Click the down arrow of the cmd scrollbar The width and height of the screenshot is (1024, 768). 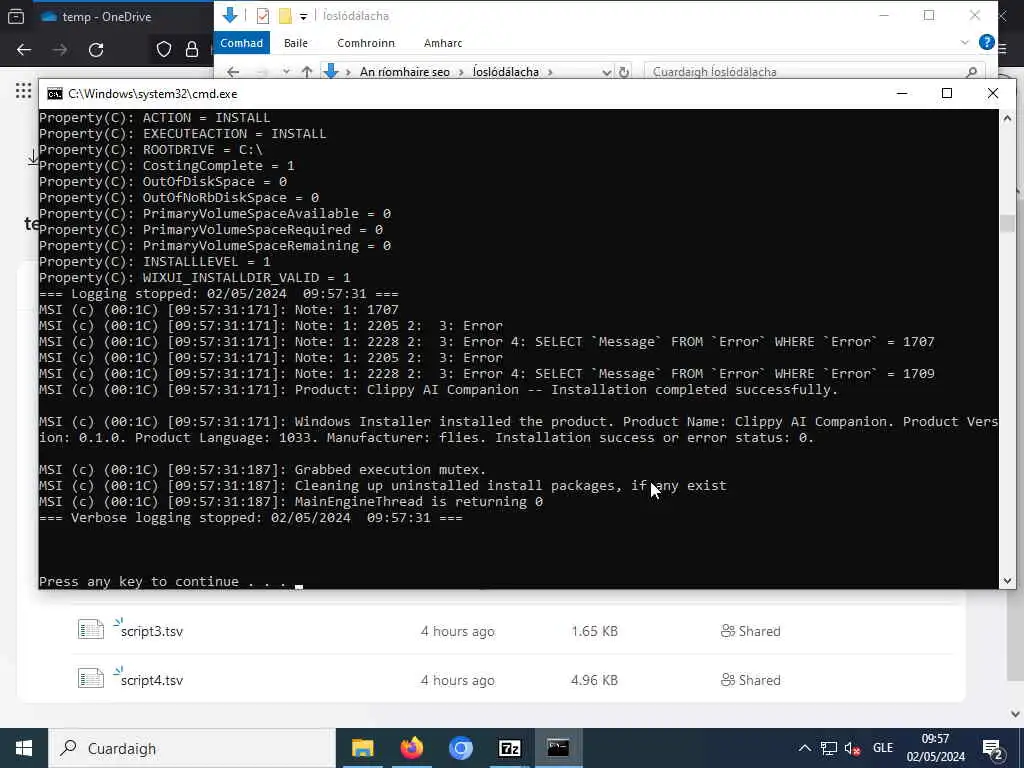tap(1007, 581)
